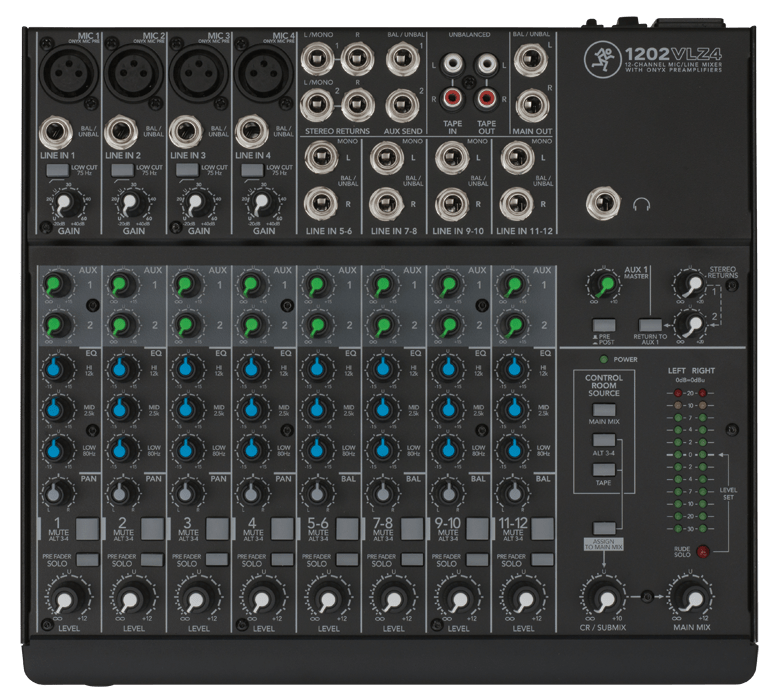Click the channel 2 PAN knob
The width and height of the screenshot is (773, 700).
click(x=121, y=492)
